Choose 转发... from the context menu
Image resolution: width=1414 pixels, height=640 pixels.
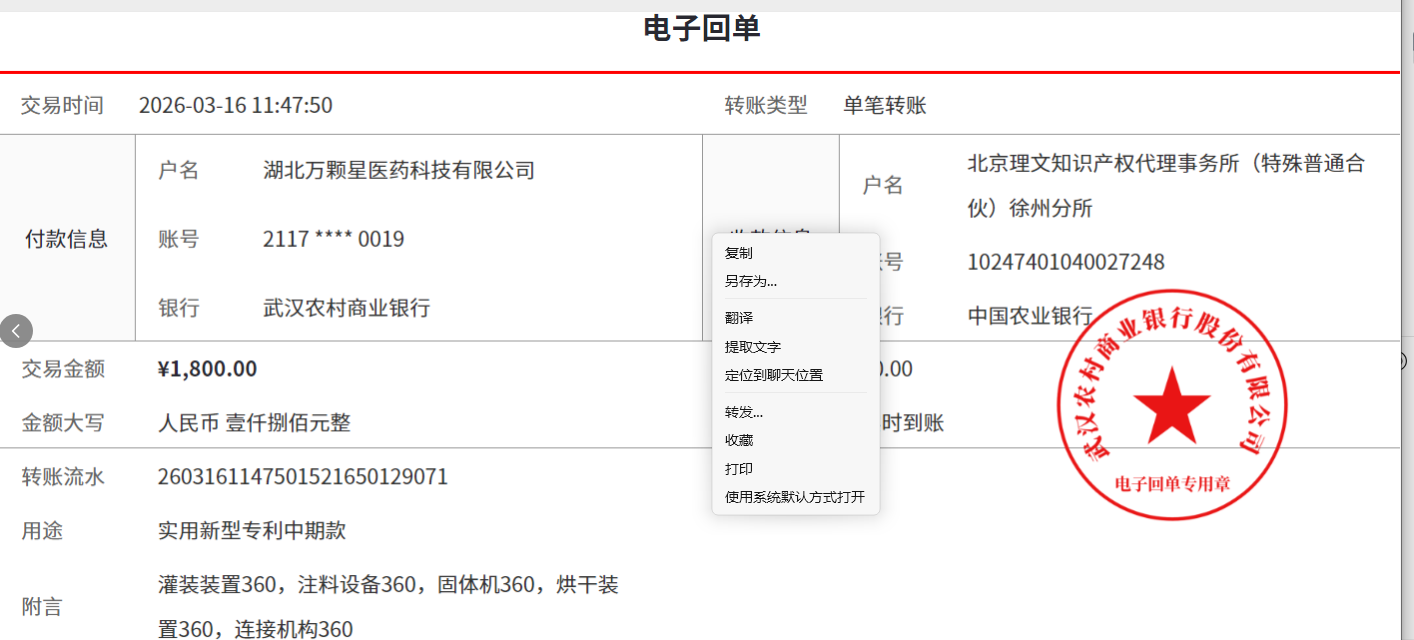click(744, 412)
